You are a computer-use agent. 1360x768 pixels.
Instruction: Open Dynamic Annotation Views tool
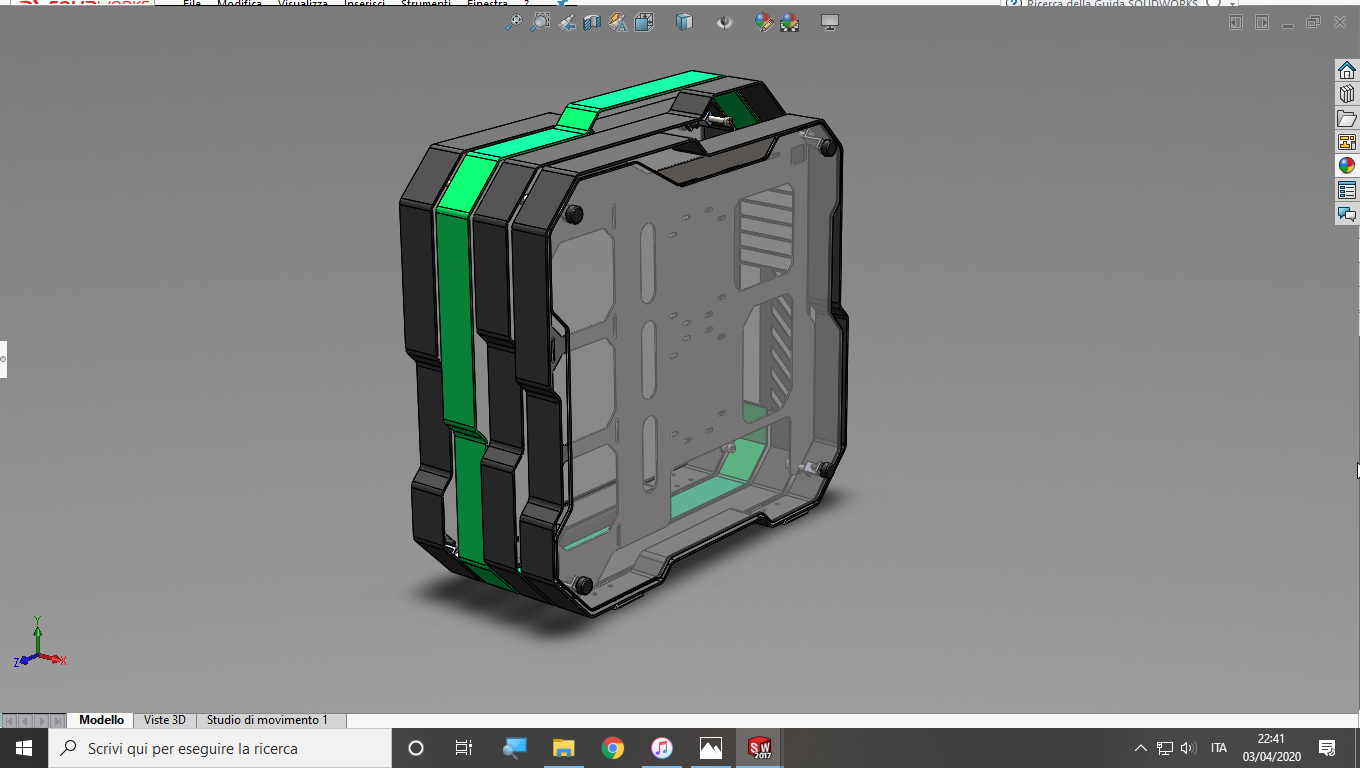click(618, 22)
